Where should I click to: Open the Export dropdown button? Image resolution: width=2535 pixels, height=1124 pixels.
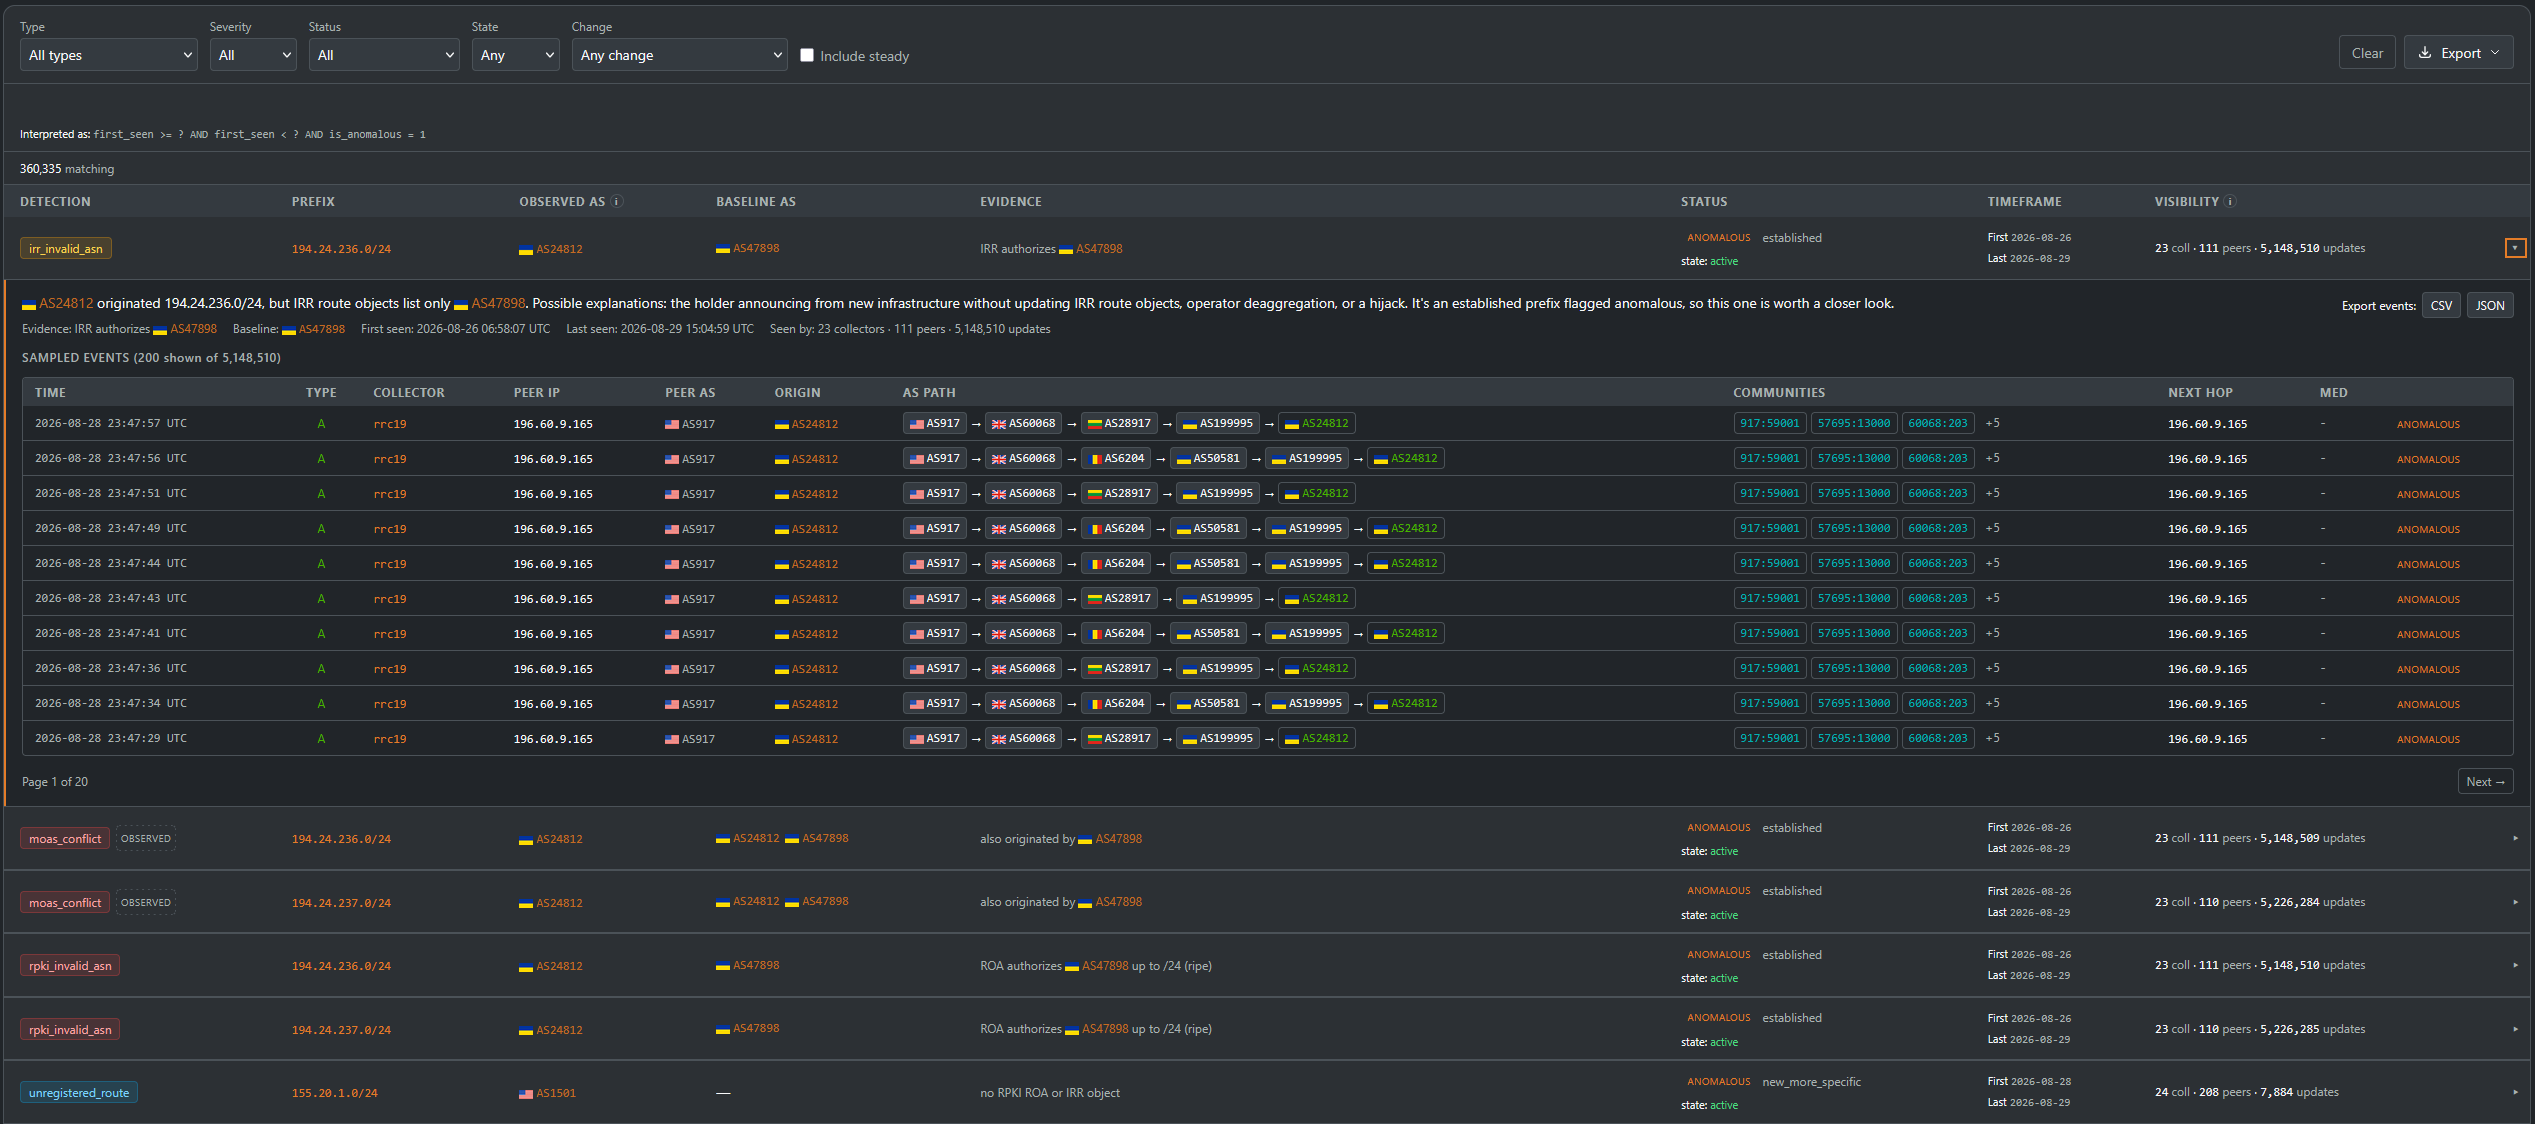[x=2459, y=53]
